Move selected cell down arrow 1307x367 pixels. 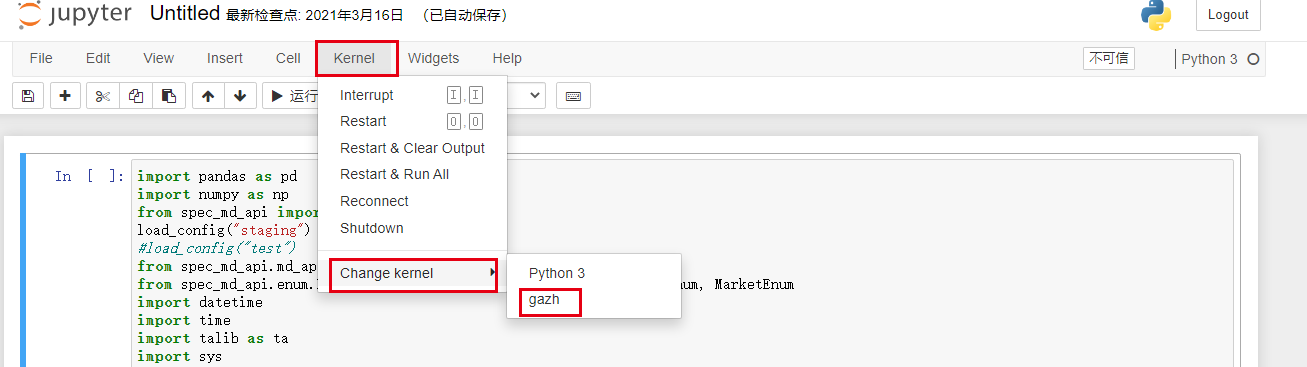coord(239,96)
